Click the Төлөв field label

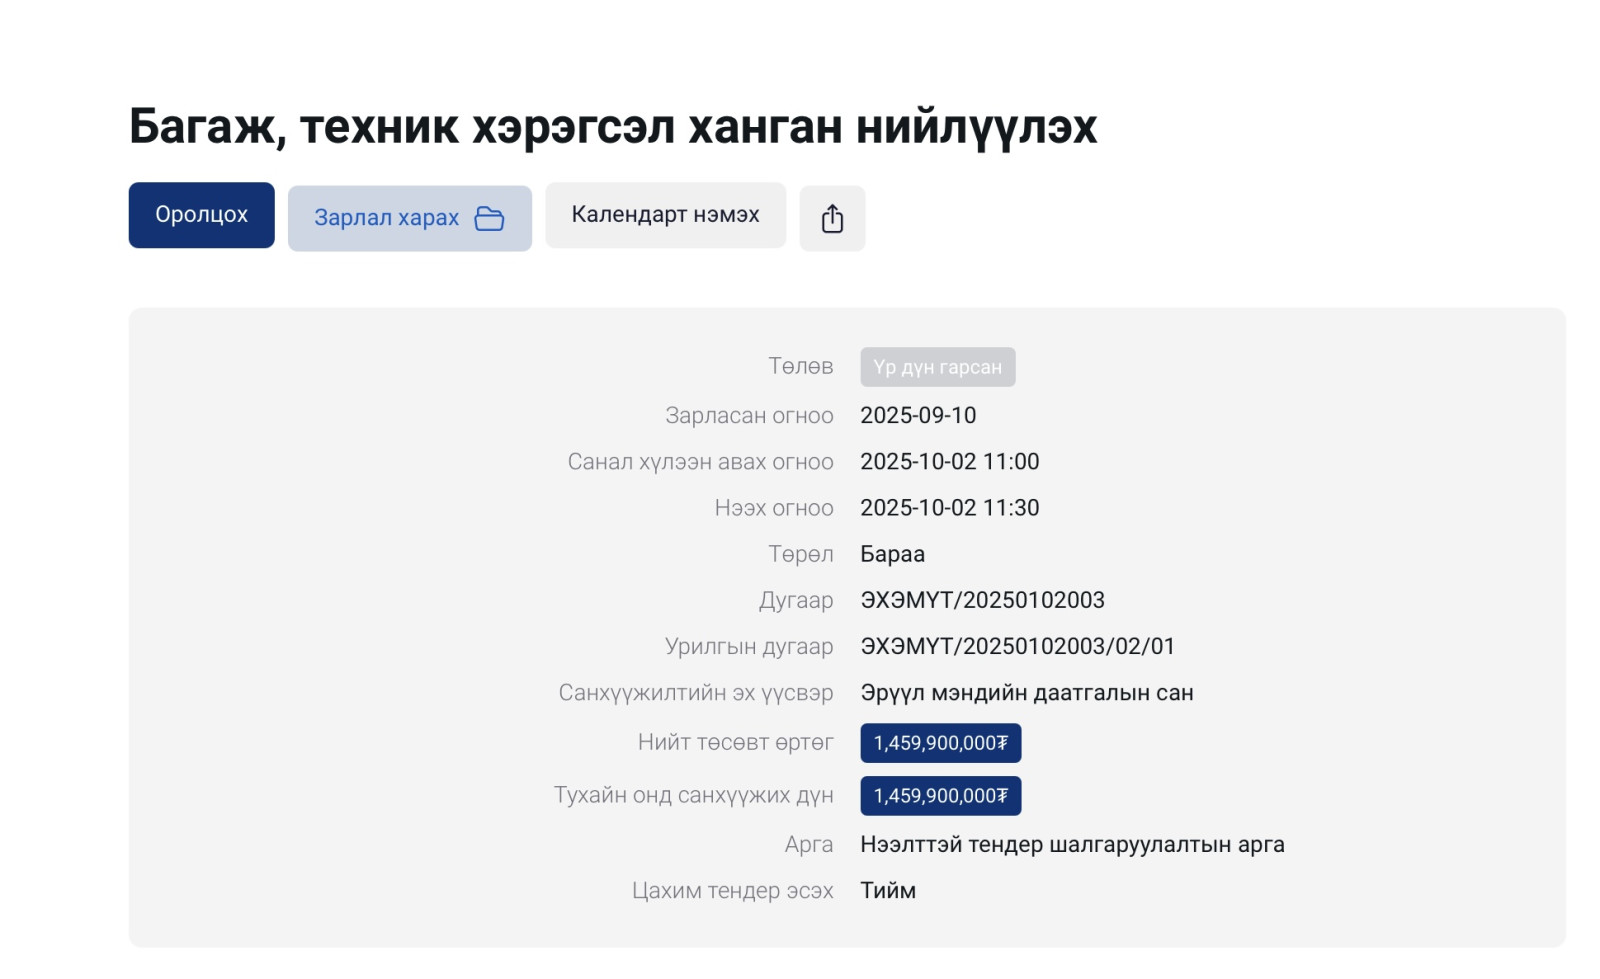click(x=800, y=366)
